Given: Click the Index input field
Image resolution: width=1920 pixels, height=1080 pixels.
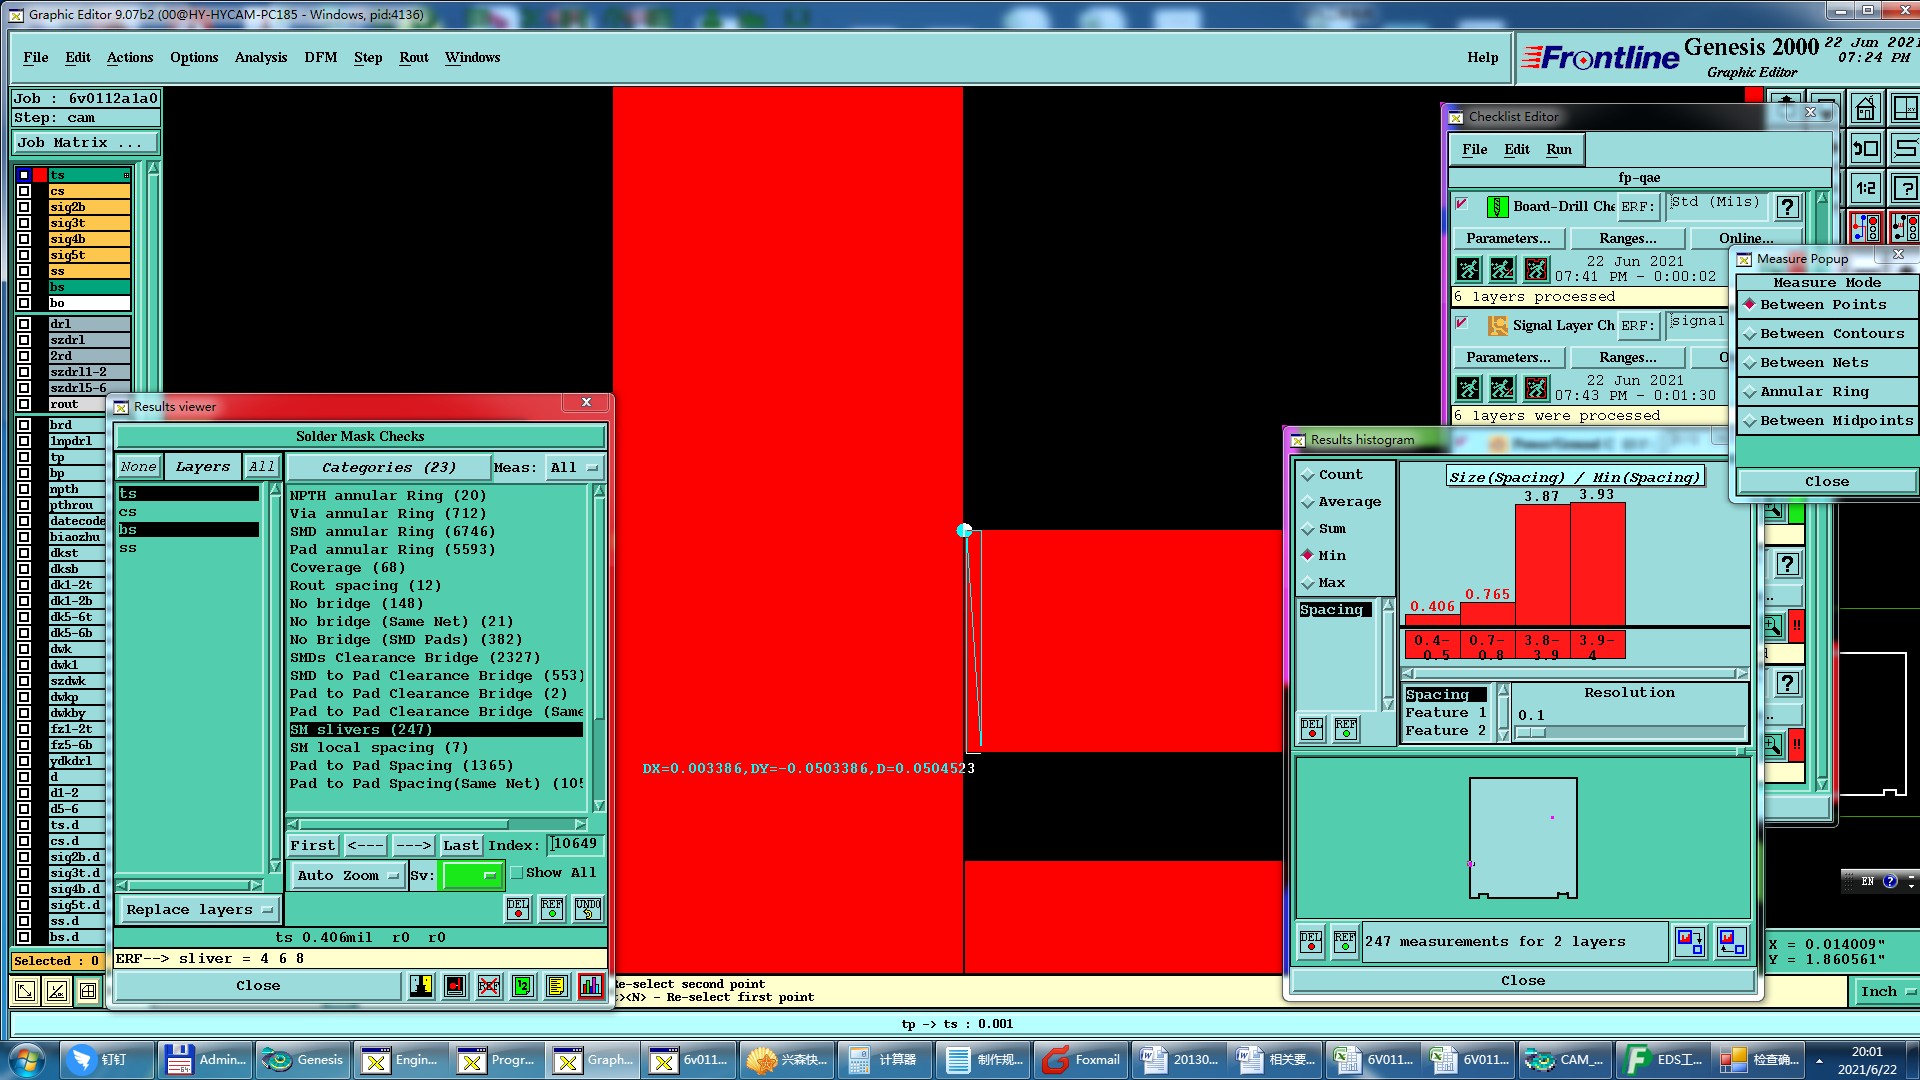Looking at the screenshot, I should pos(575,845).
